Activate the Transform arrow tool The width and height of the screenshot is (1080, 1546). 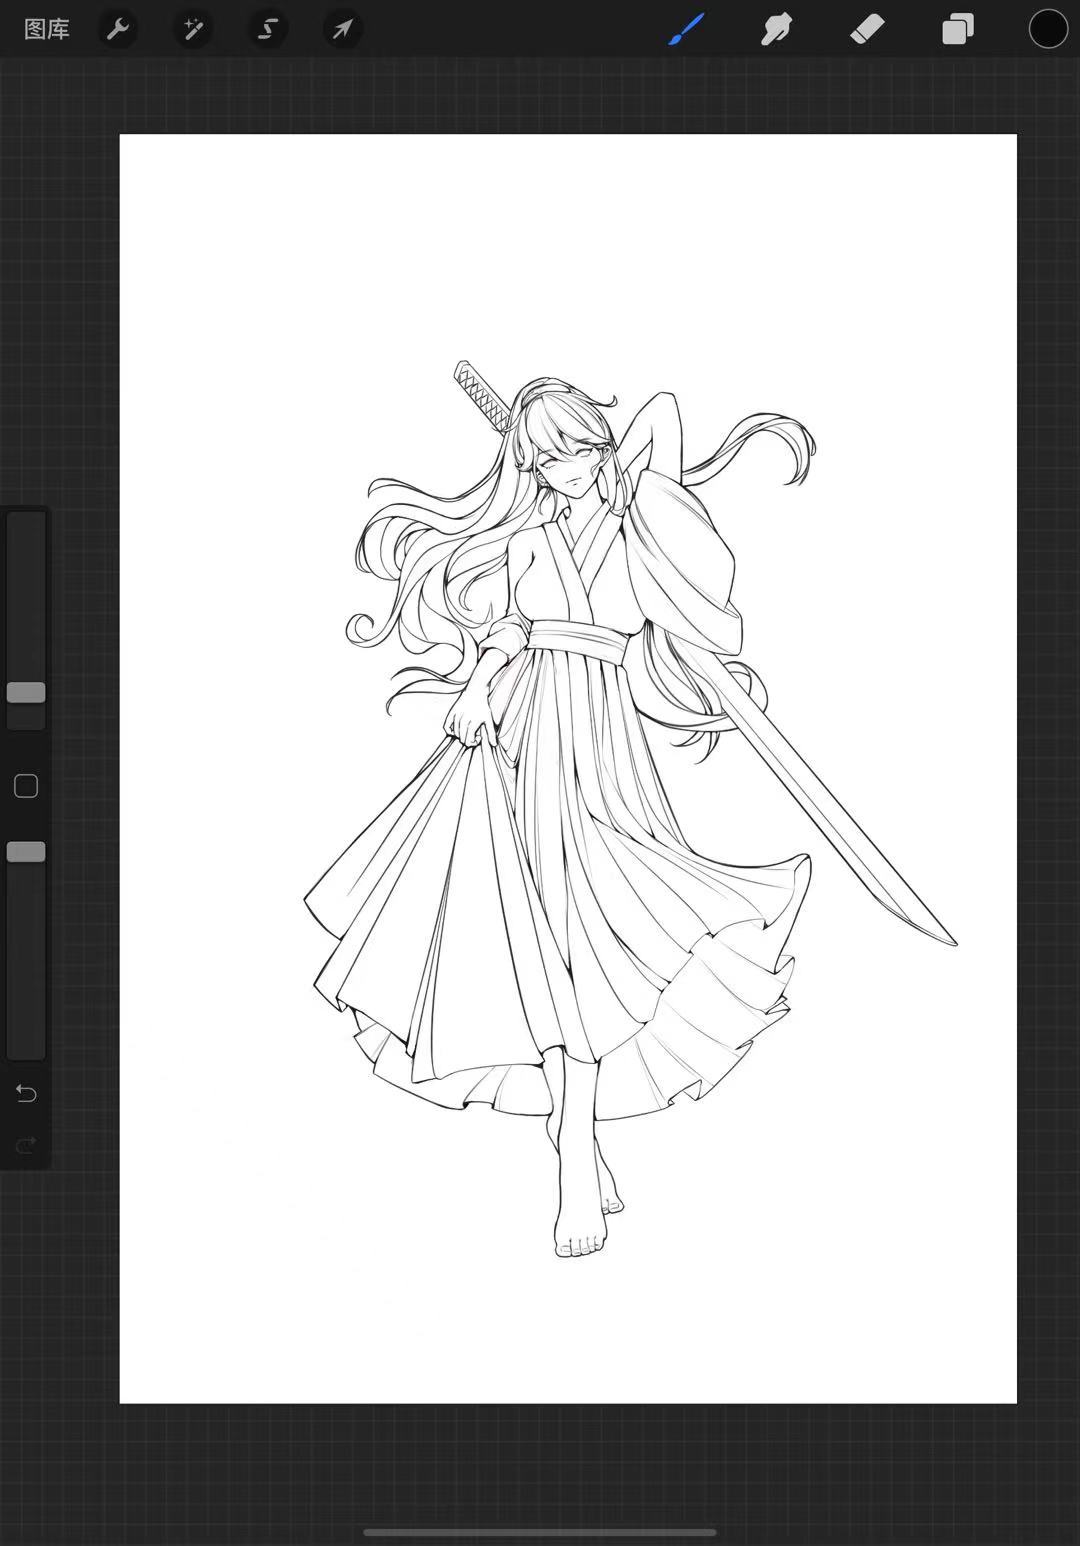342,29
